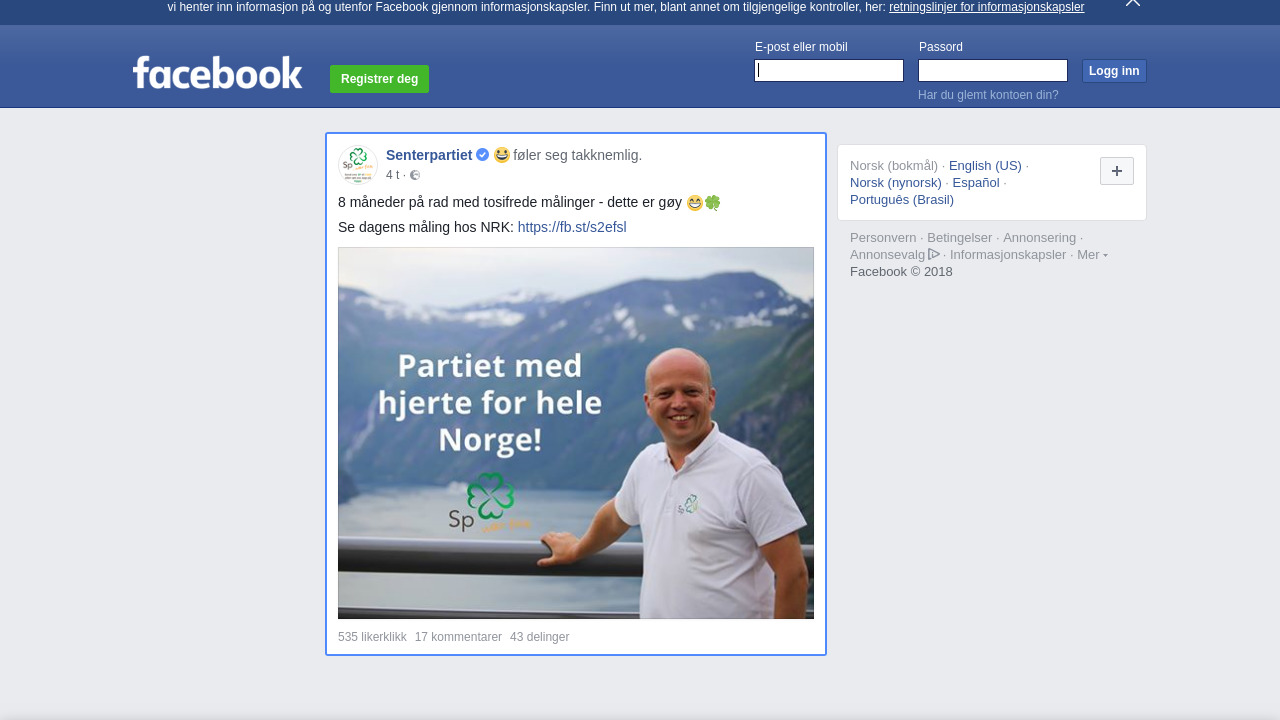Open retningslinjer for informasjonskapsler link
The image size is (1280, 720).
click(x=986, y=7)
